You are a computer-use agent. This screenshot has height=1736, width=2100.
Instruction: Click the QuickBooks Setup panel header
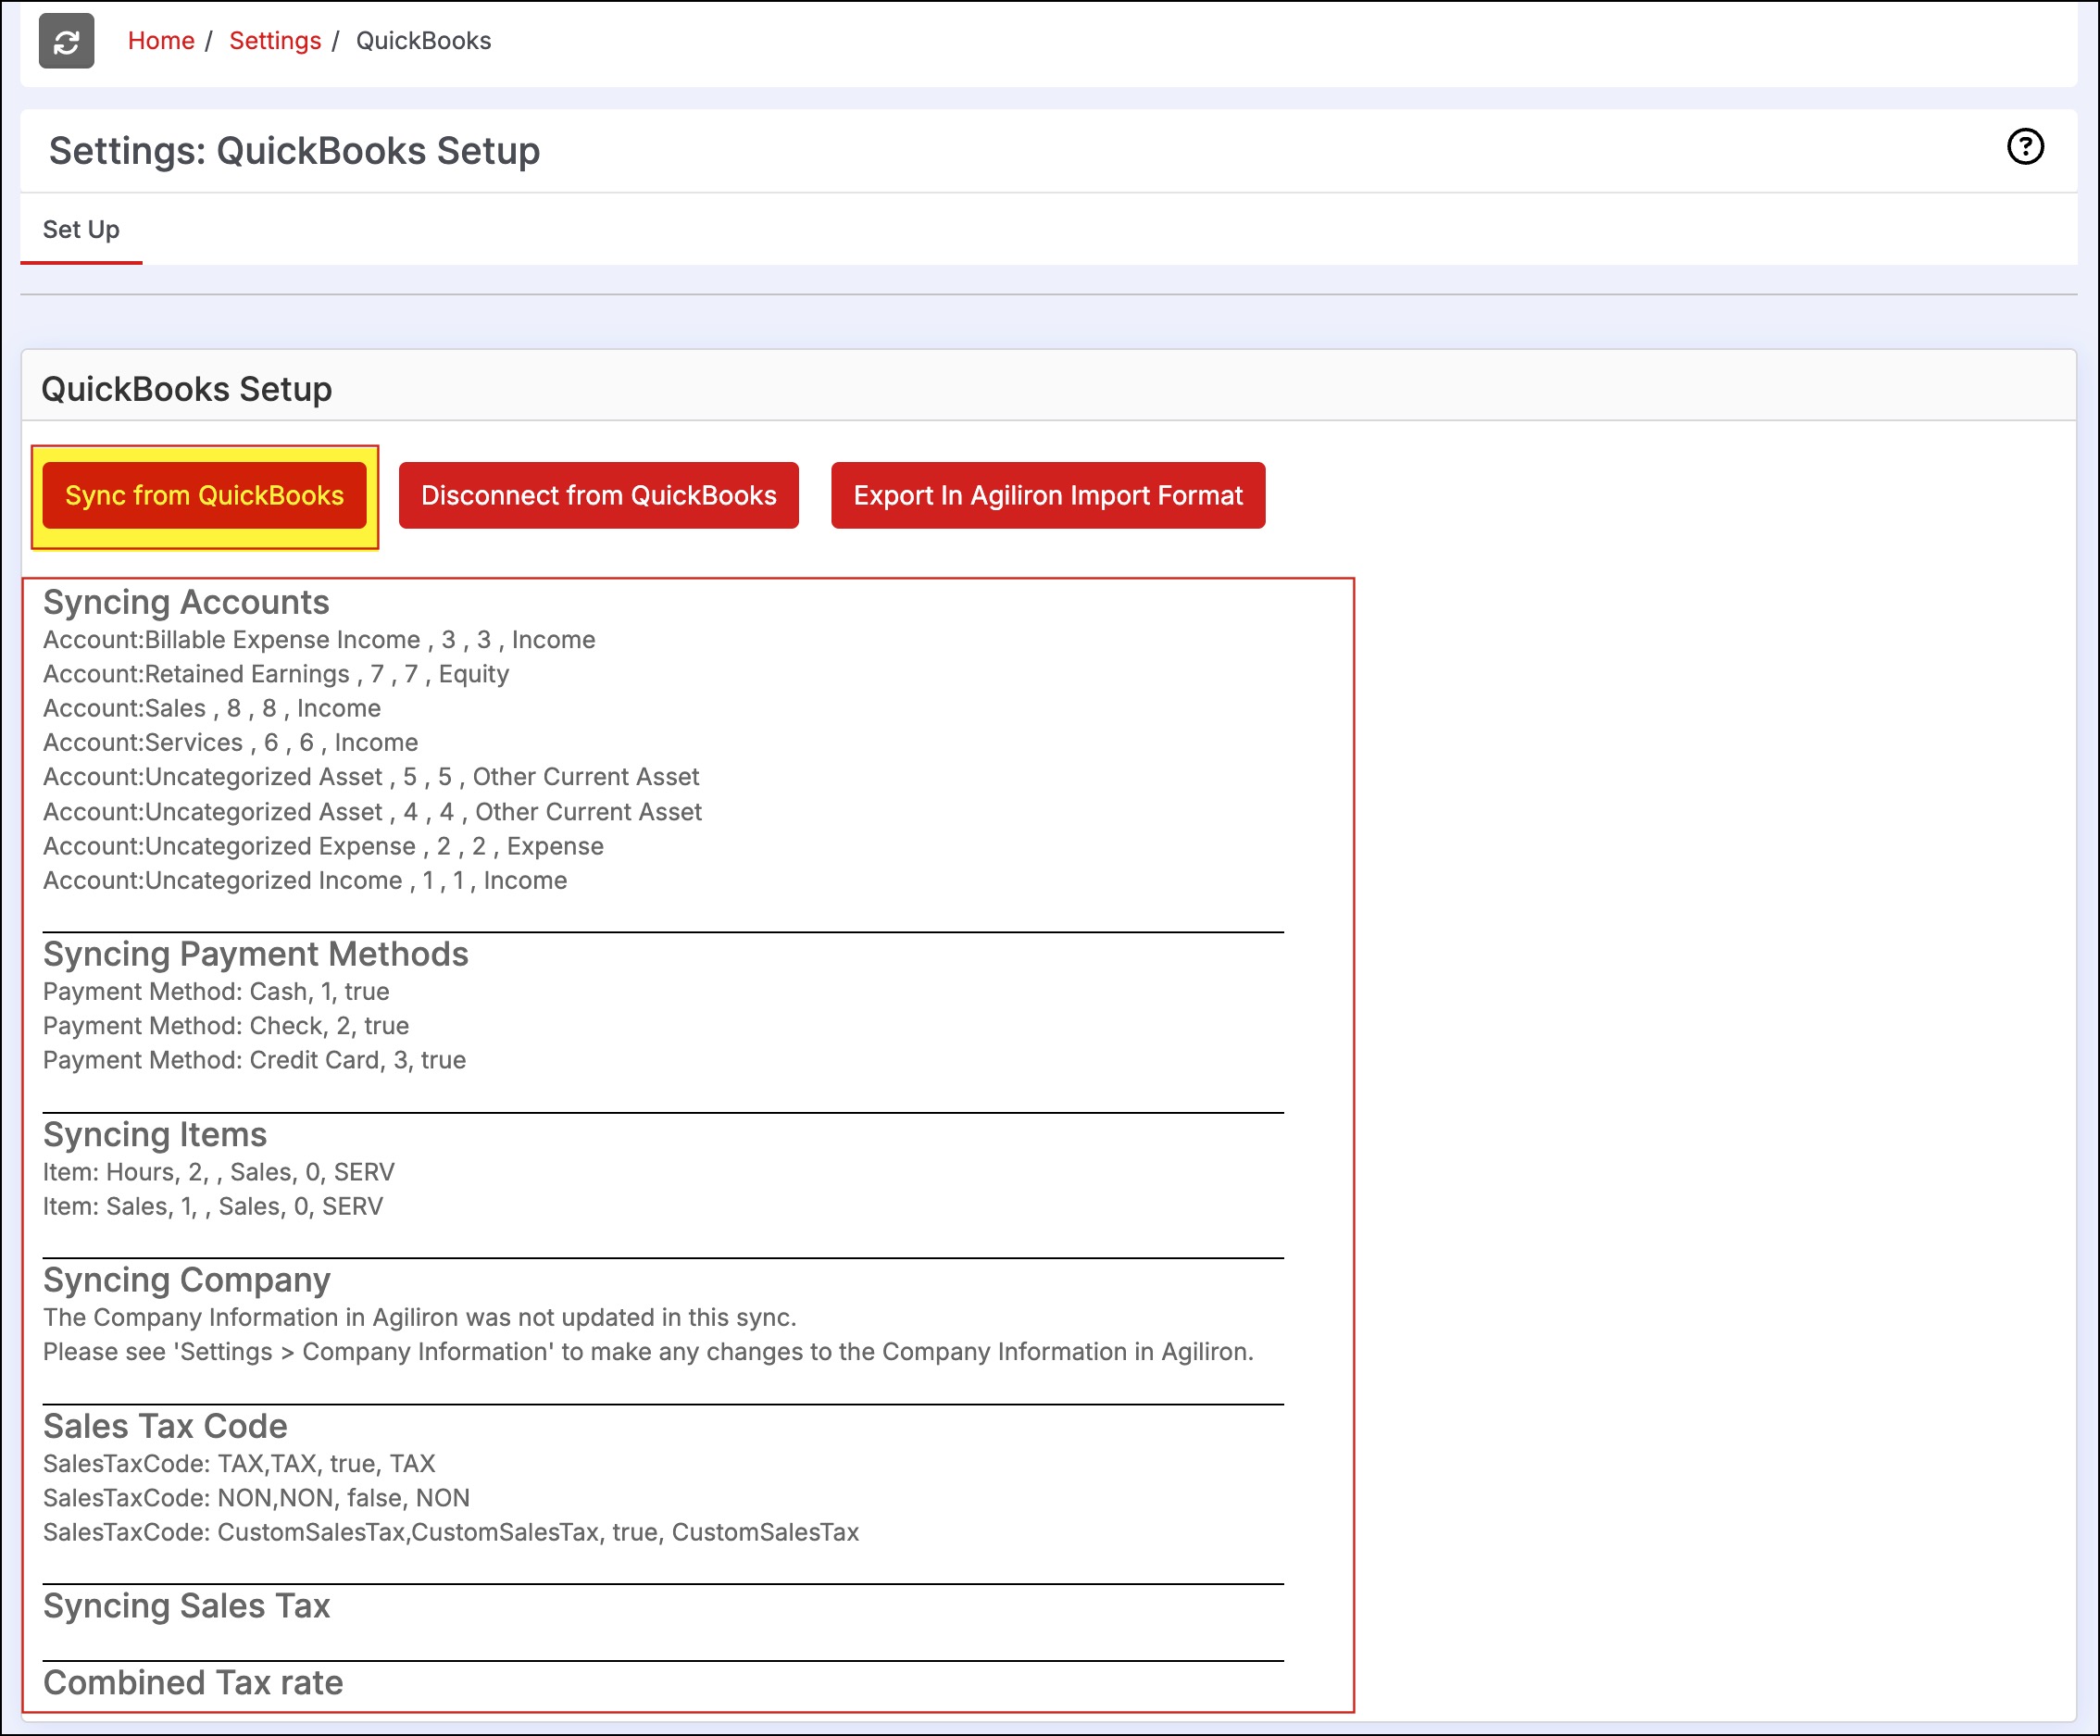point(186,389)
